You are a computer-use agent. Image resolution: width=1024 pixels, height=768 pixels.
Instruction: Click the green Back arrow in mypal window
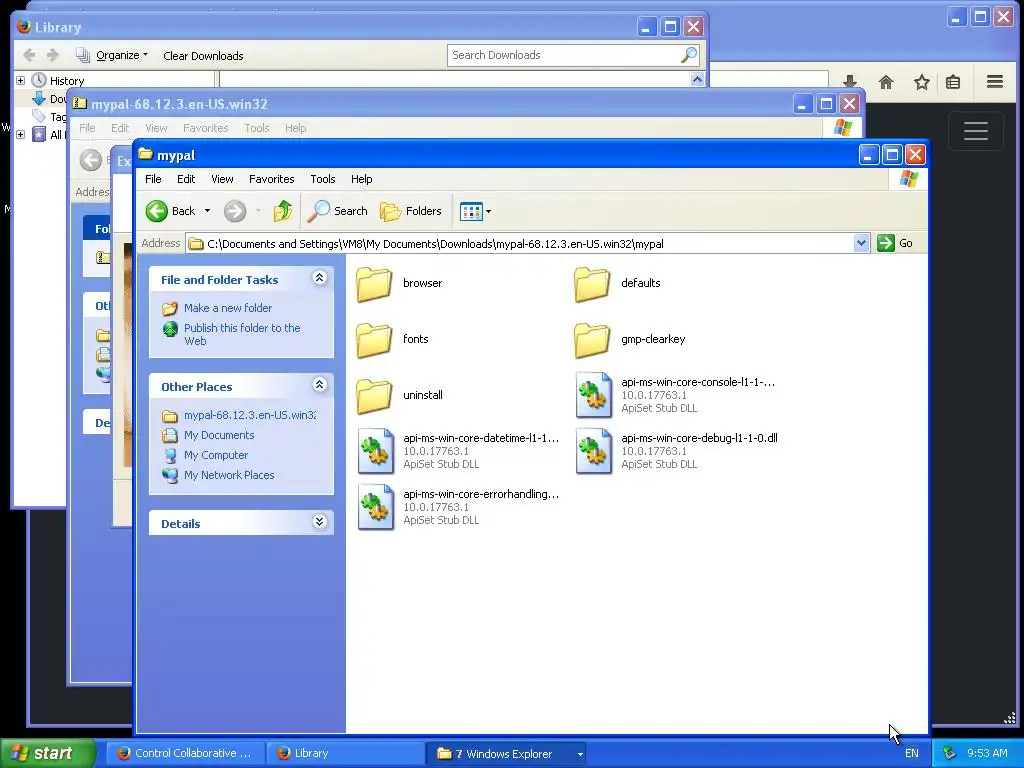point(157,211)
